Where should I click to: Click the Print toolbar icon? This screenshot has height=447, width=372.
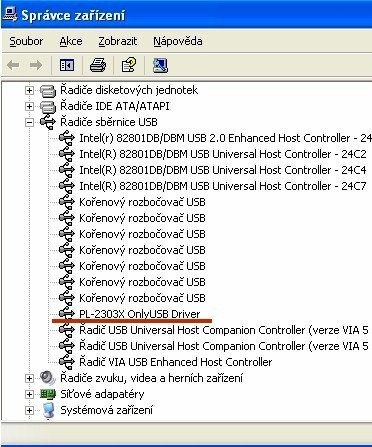coord(98,65)
